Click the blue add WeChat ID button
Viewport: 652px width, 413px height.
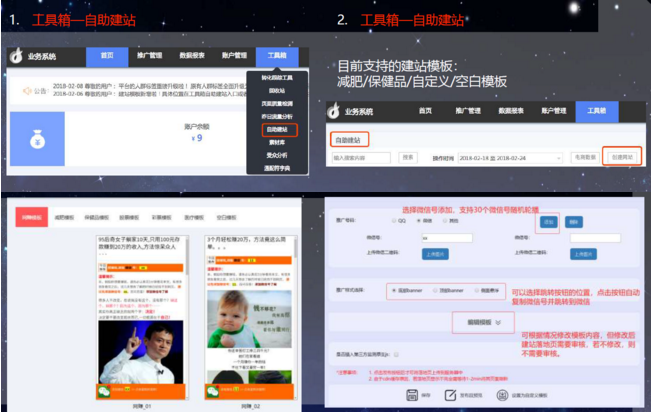click(546, 222)
